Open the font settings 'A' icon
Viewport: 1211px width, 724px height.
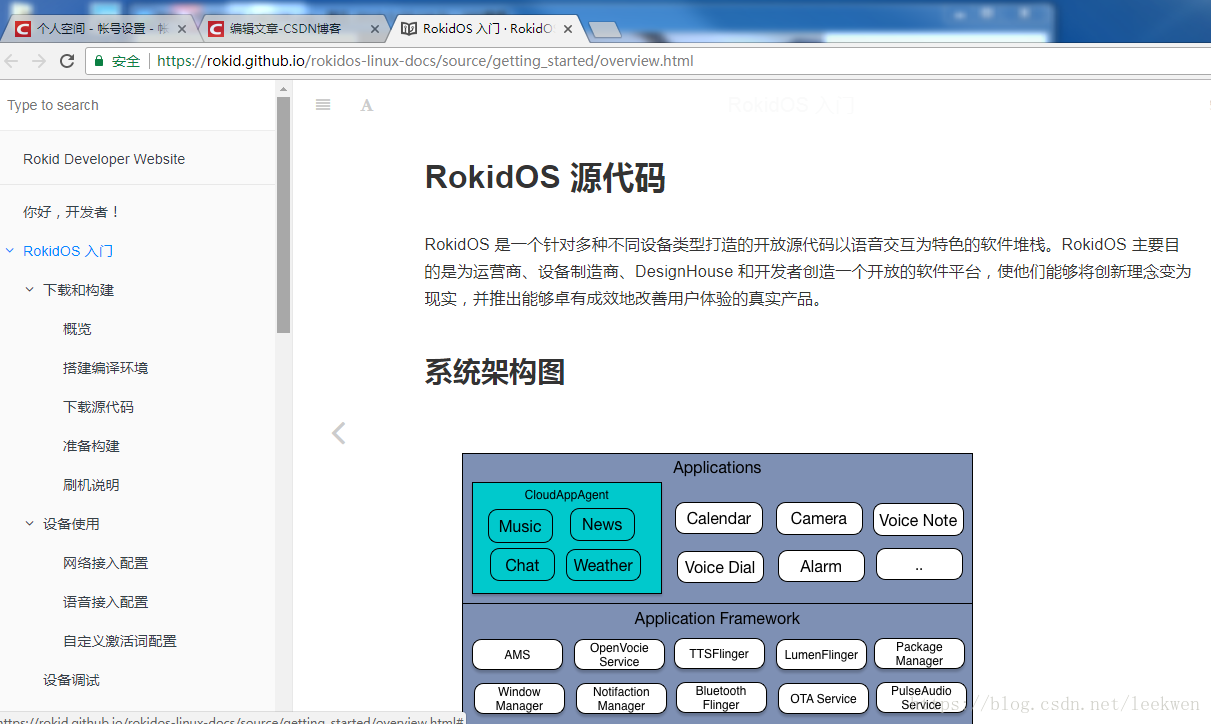coord(367,105)
